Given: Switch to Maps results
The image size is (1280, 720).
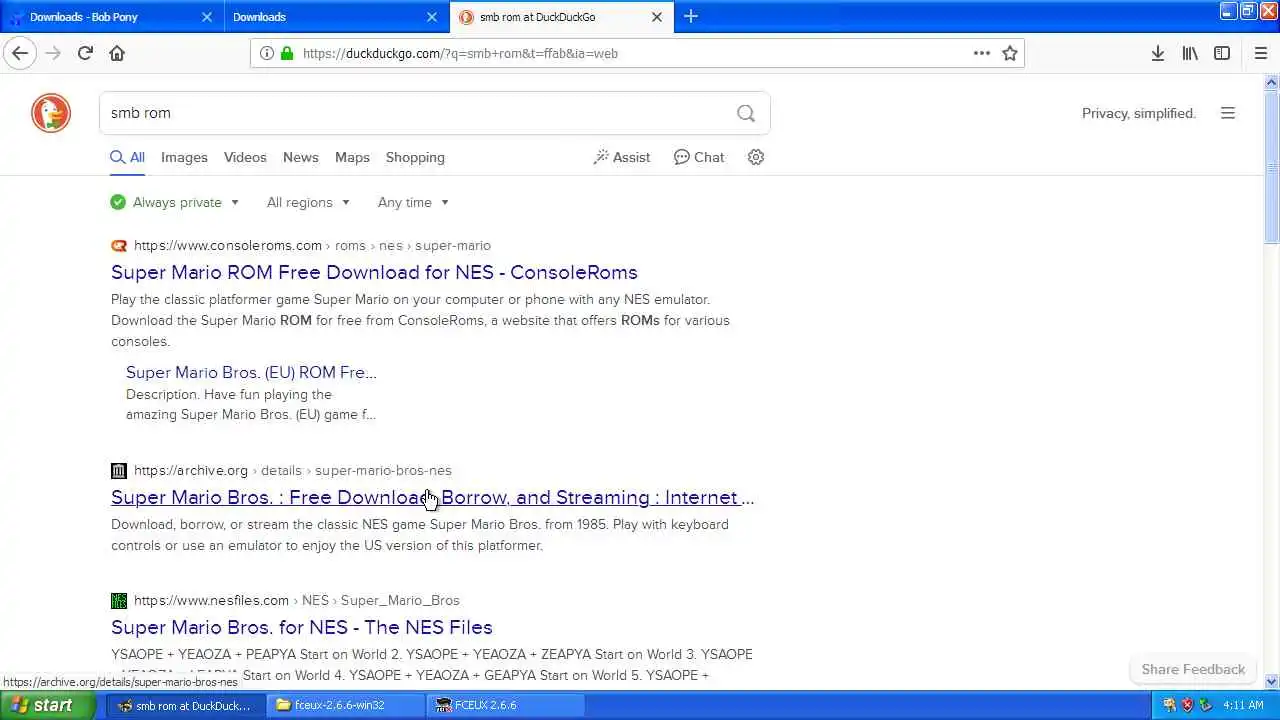Looking at the screenshot, I should [x=352, y=157].
